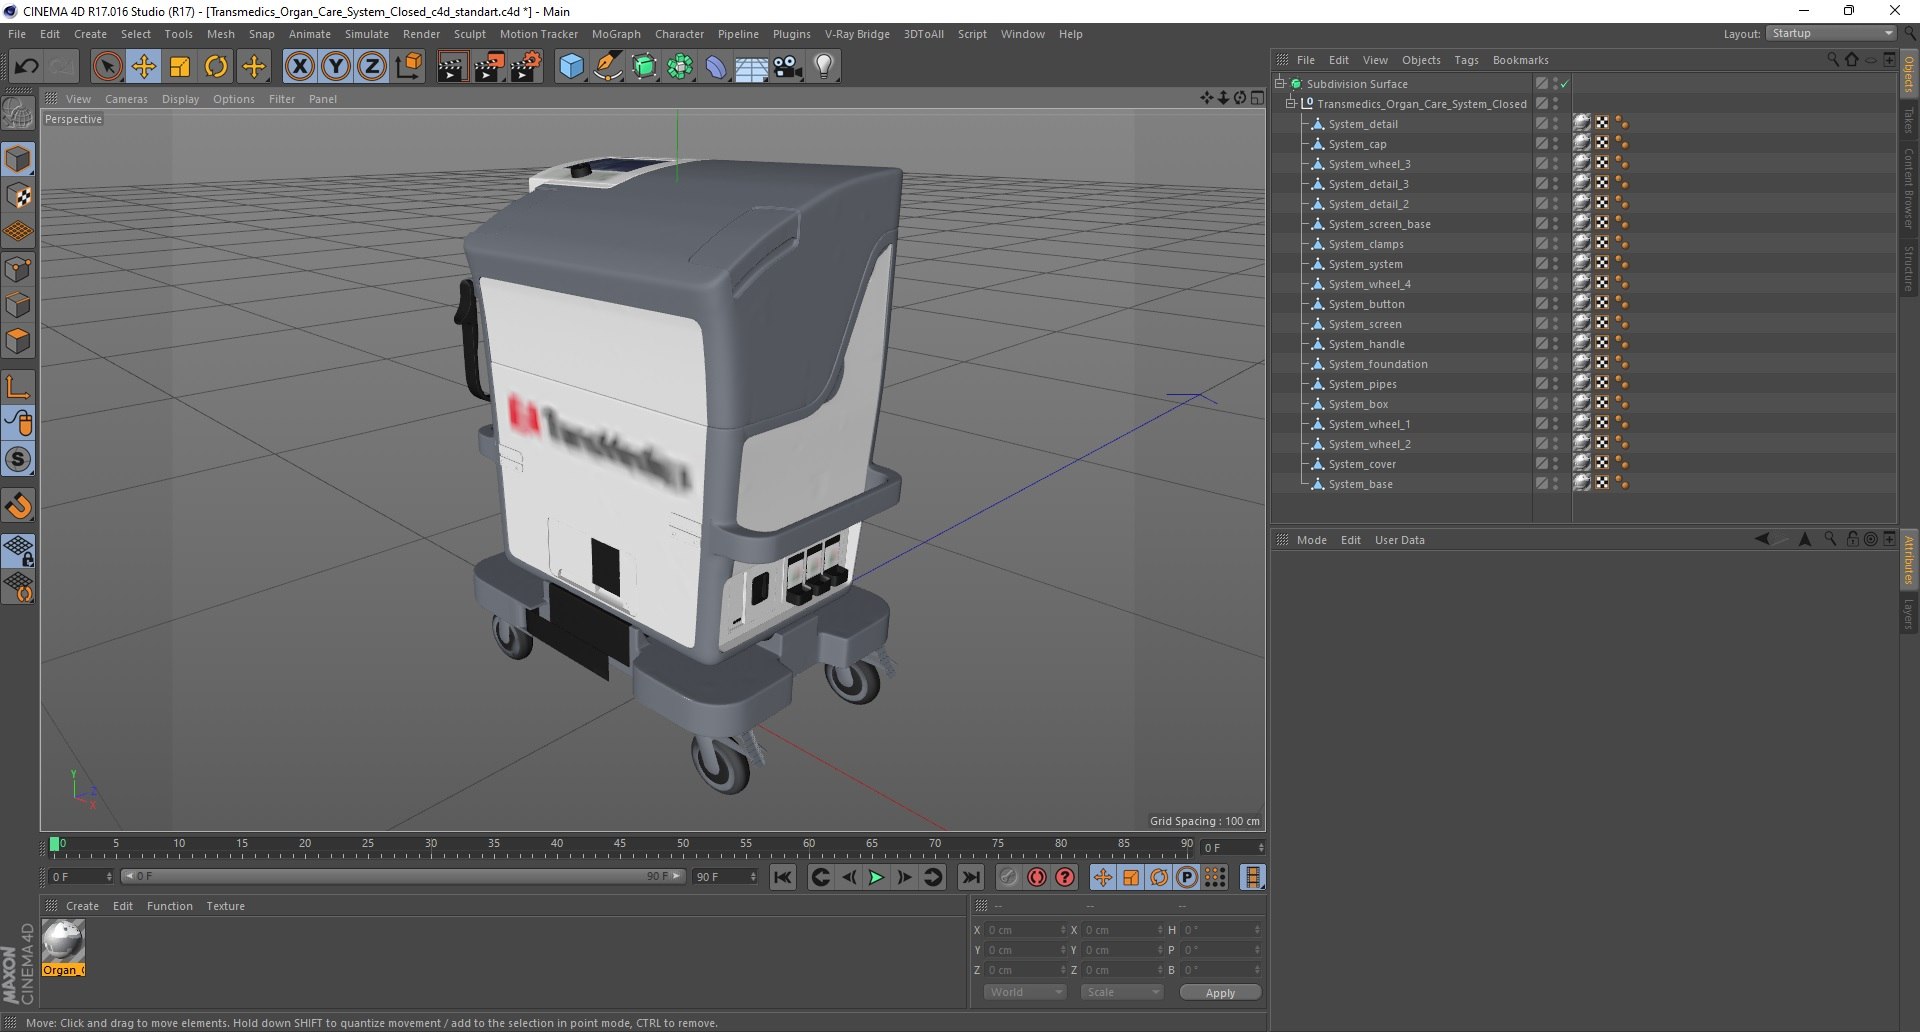Toggle visibility dots for System_cap

1556,144
